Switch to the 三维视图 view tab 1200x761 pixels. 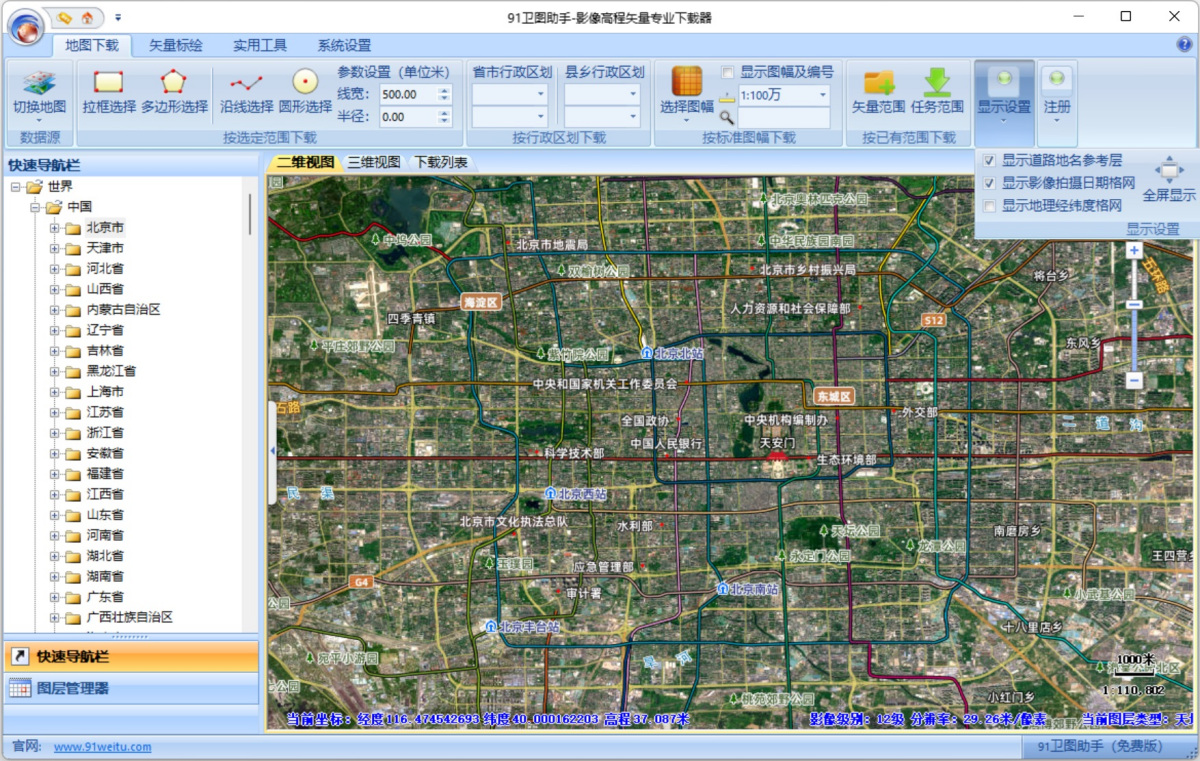pyautogui.click(x=374, y=162)
